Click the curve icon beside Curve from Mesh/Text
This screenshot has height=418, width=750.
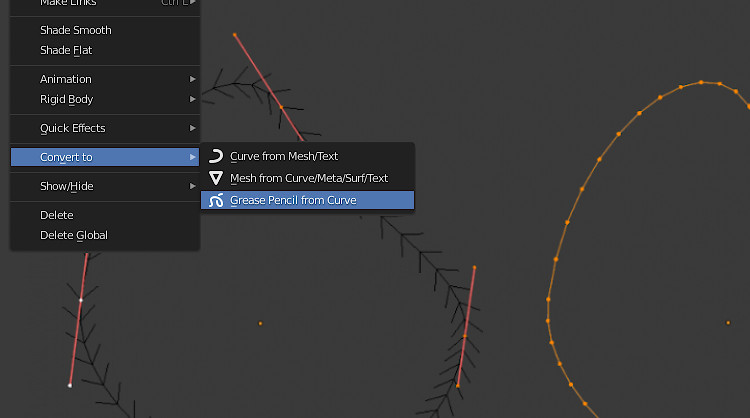pos(215,156)
